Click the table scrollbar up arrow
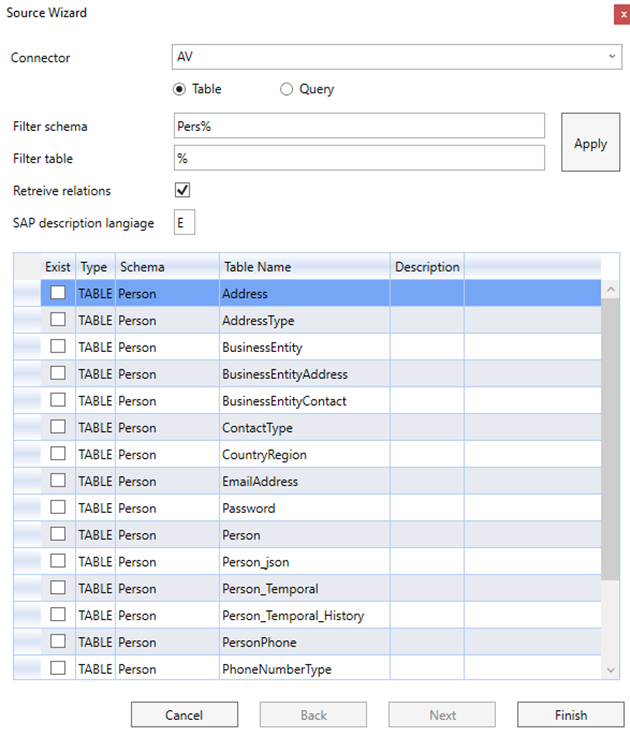 click(x=611, y=289)
